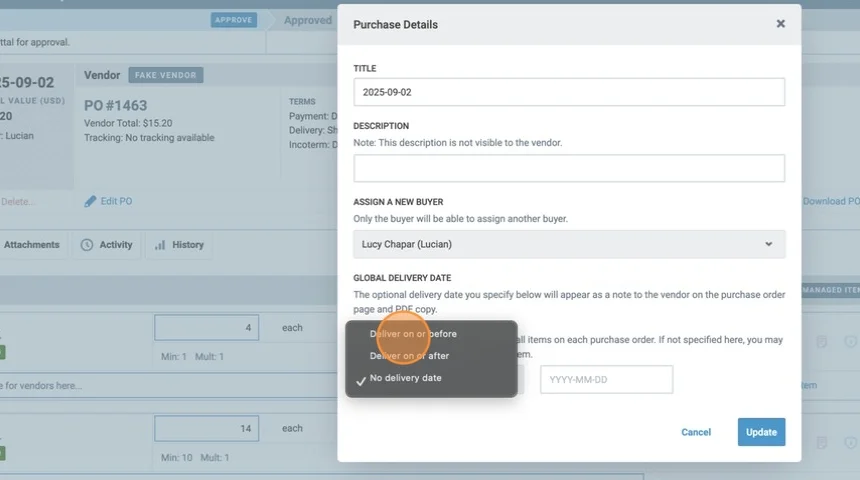Open the Activity tab
Screen dimensions: 860x480
click(x=106, y=245)
